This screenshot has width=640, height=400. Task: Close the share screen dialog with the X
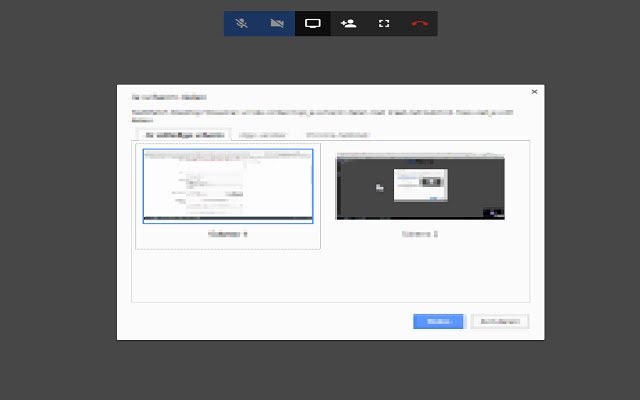point(534,92)
